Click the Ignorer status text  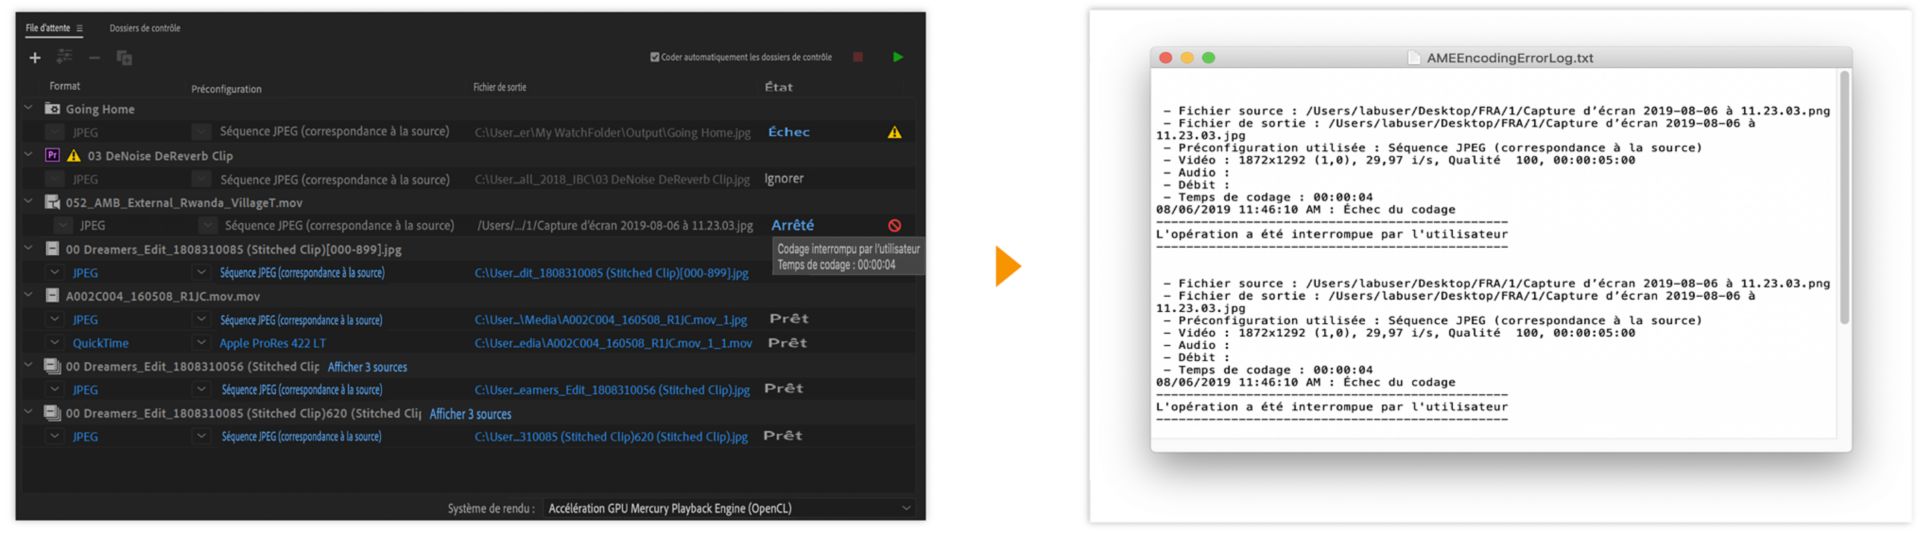click(x=783, y=179)
